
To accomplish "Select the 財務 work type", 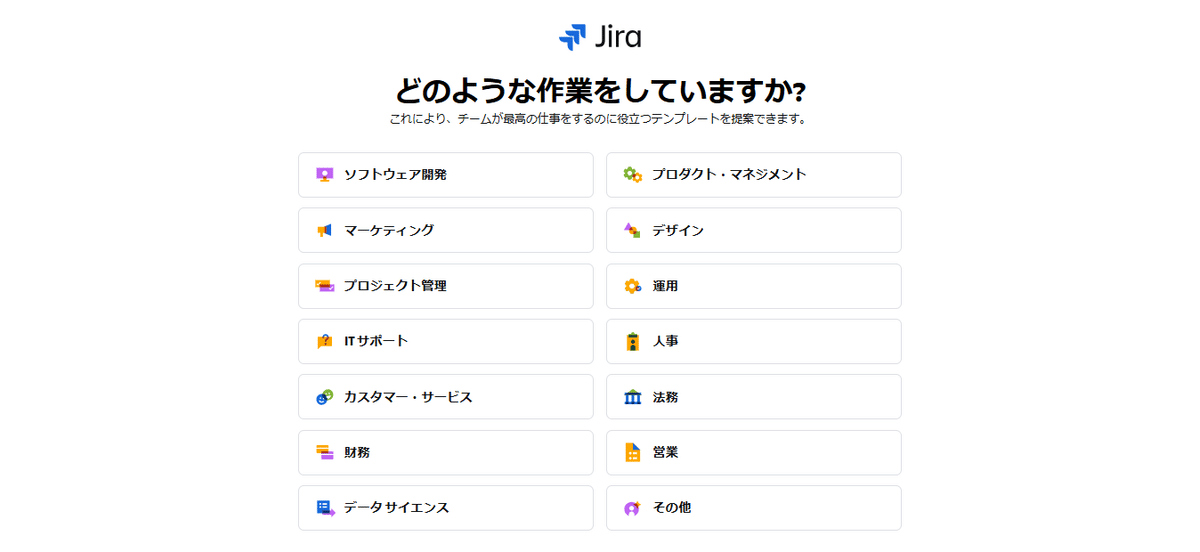I will click(x=446, y=452).
